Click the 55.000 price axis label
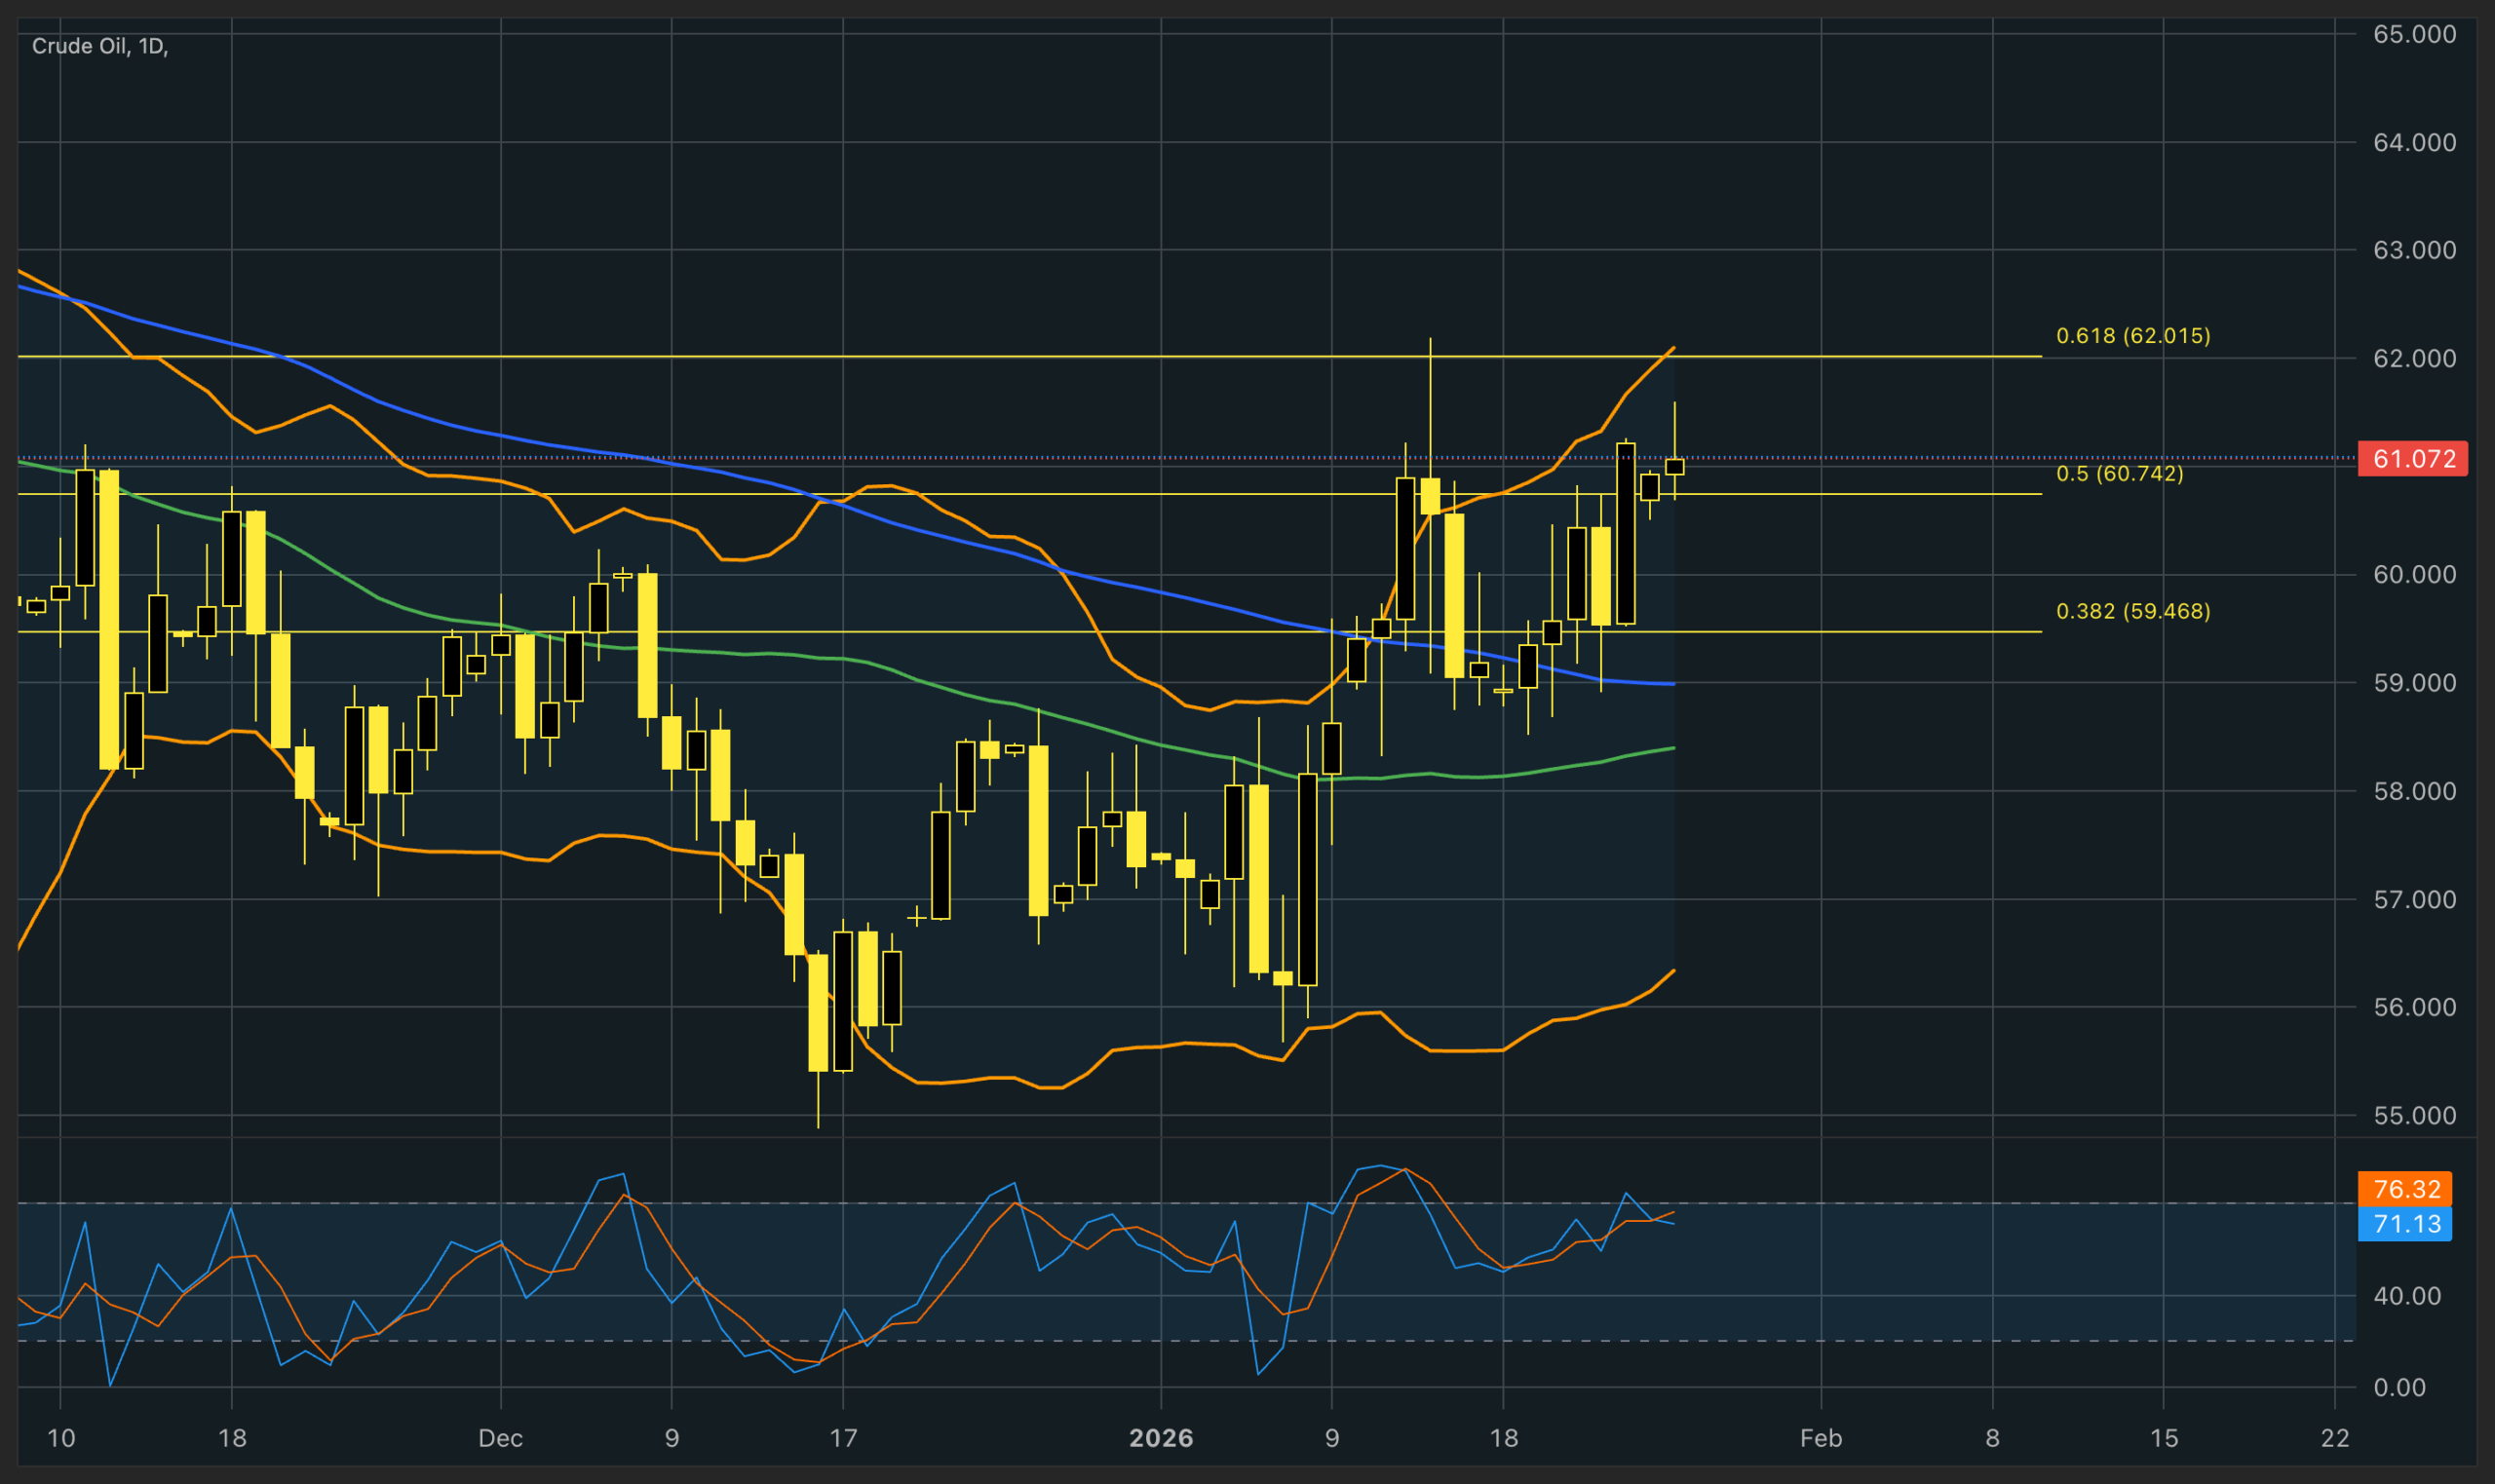 [x=2414, y=1115]
